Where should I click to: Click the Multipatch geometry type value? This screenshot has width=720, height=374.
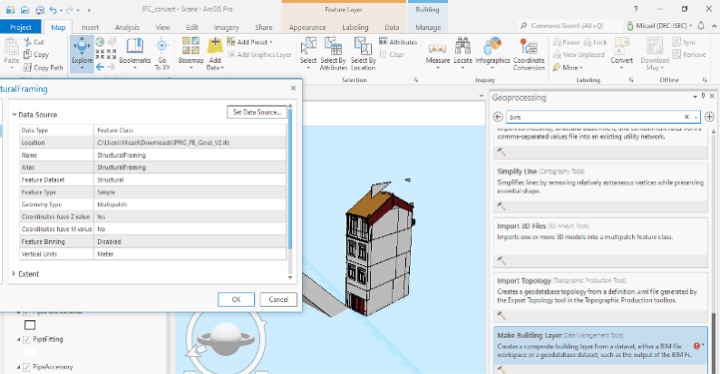pos(189,204)
